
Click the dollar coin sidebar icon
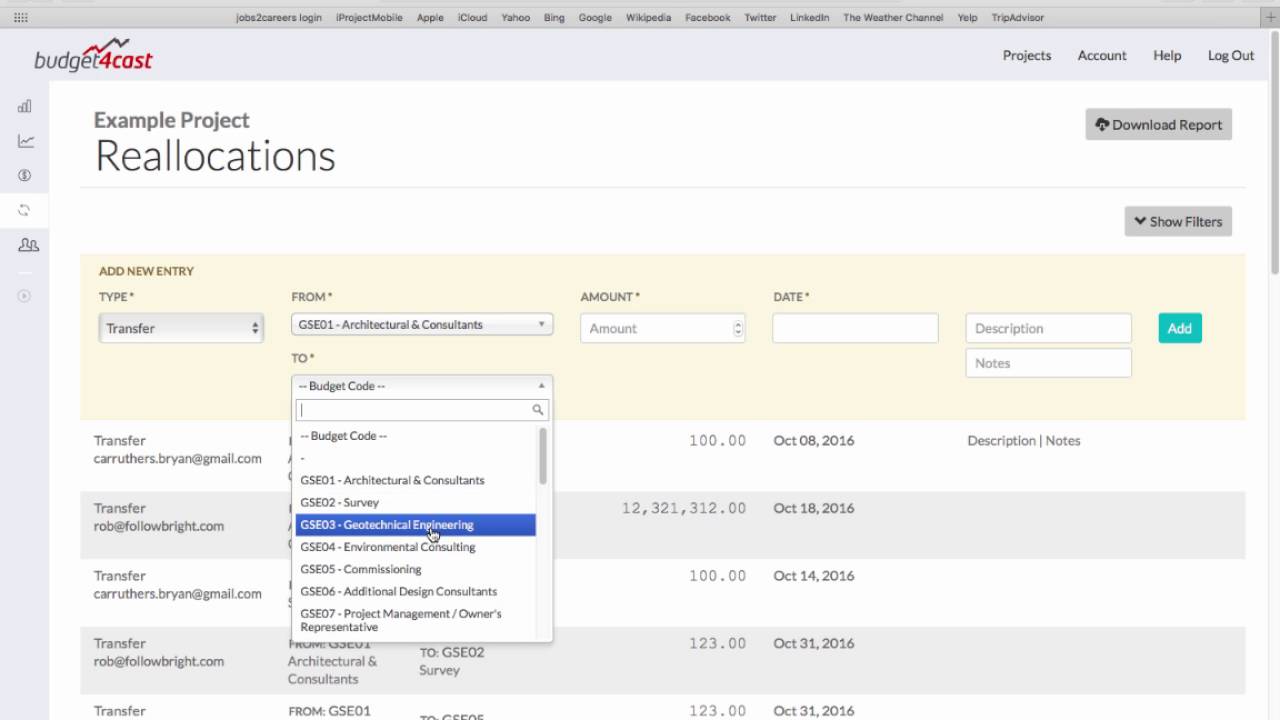click(x=25, y=176)
